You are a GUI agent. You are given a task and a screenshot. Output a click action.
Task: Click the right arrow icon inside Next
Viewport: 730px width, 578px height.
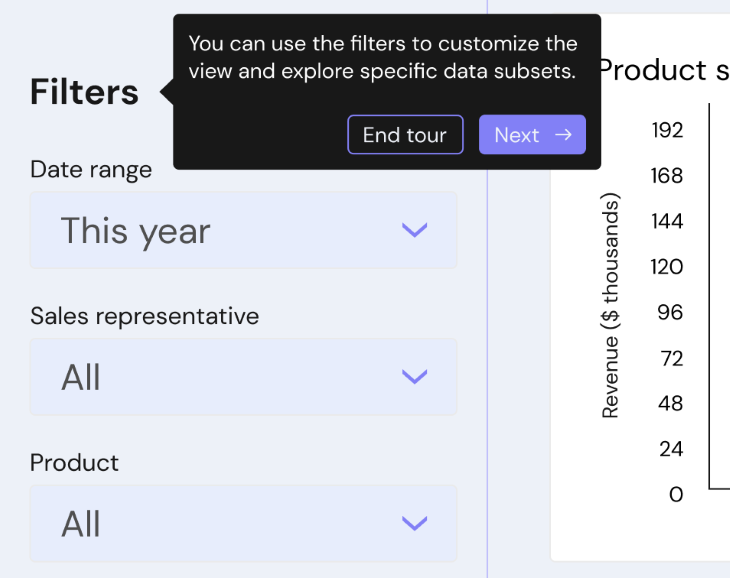(563, 134)
